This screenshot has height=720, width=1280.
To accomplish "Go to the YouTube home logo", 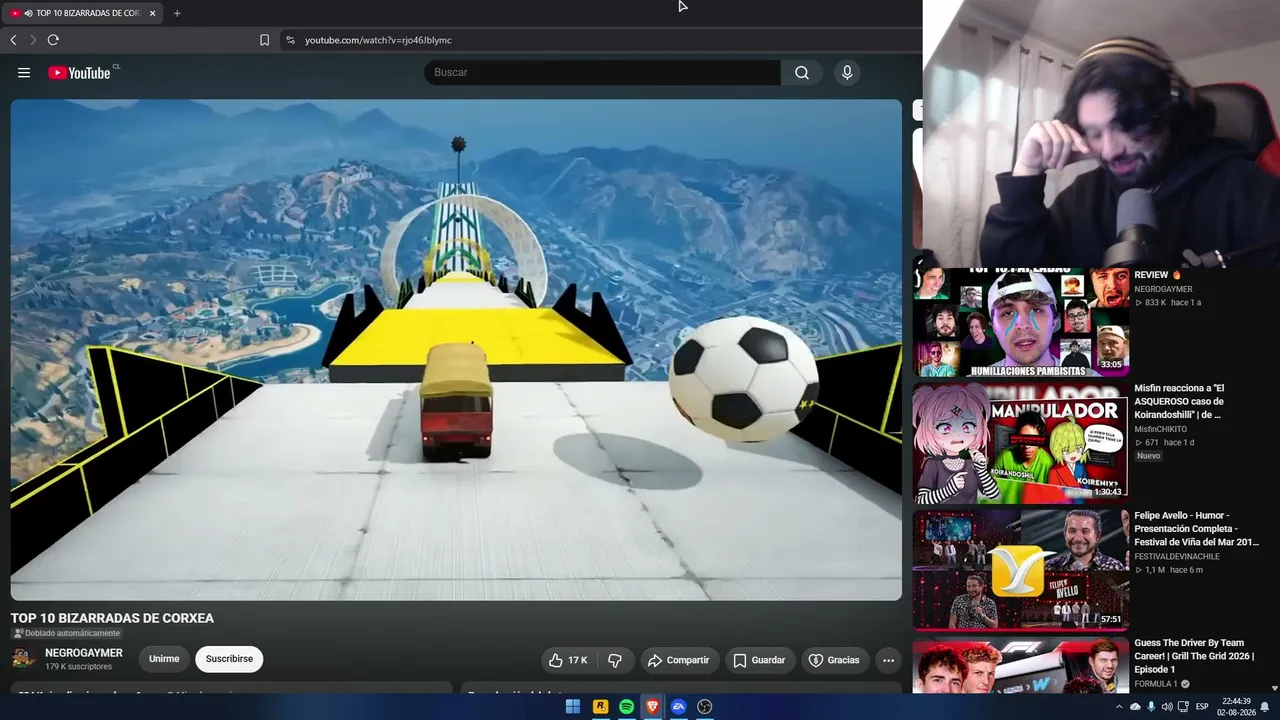I will point(79,72).
